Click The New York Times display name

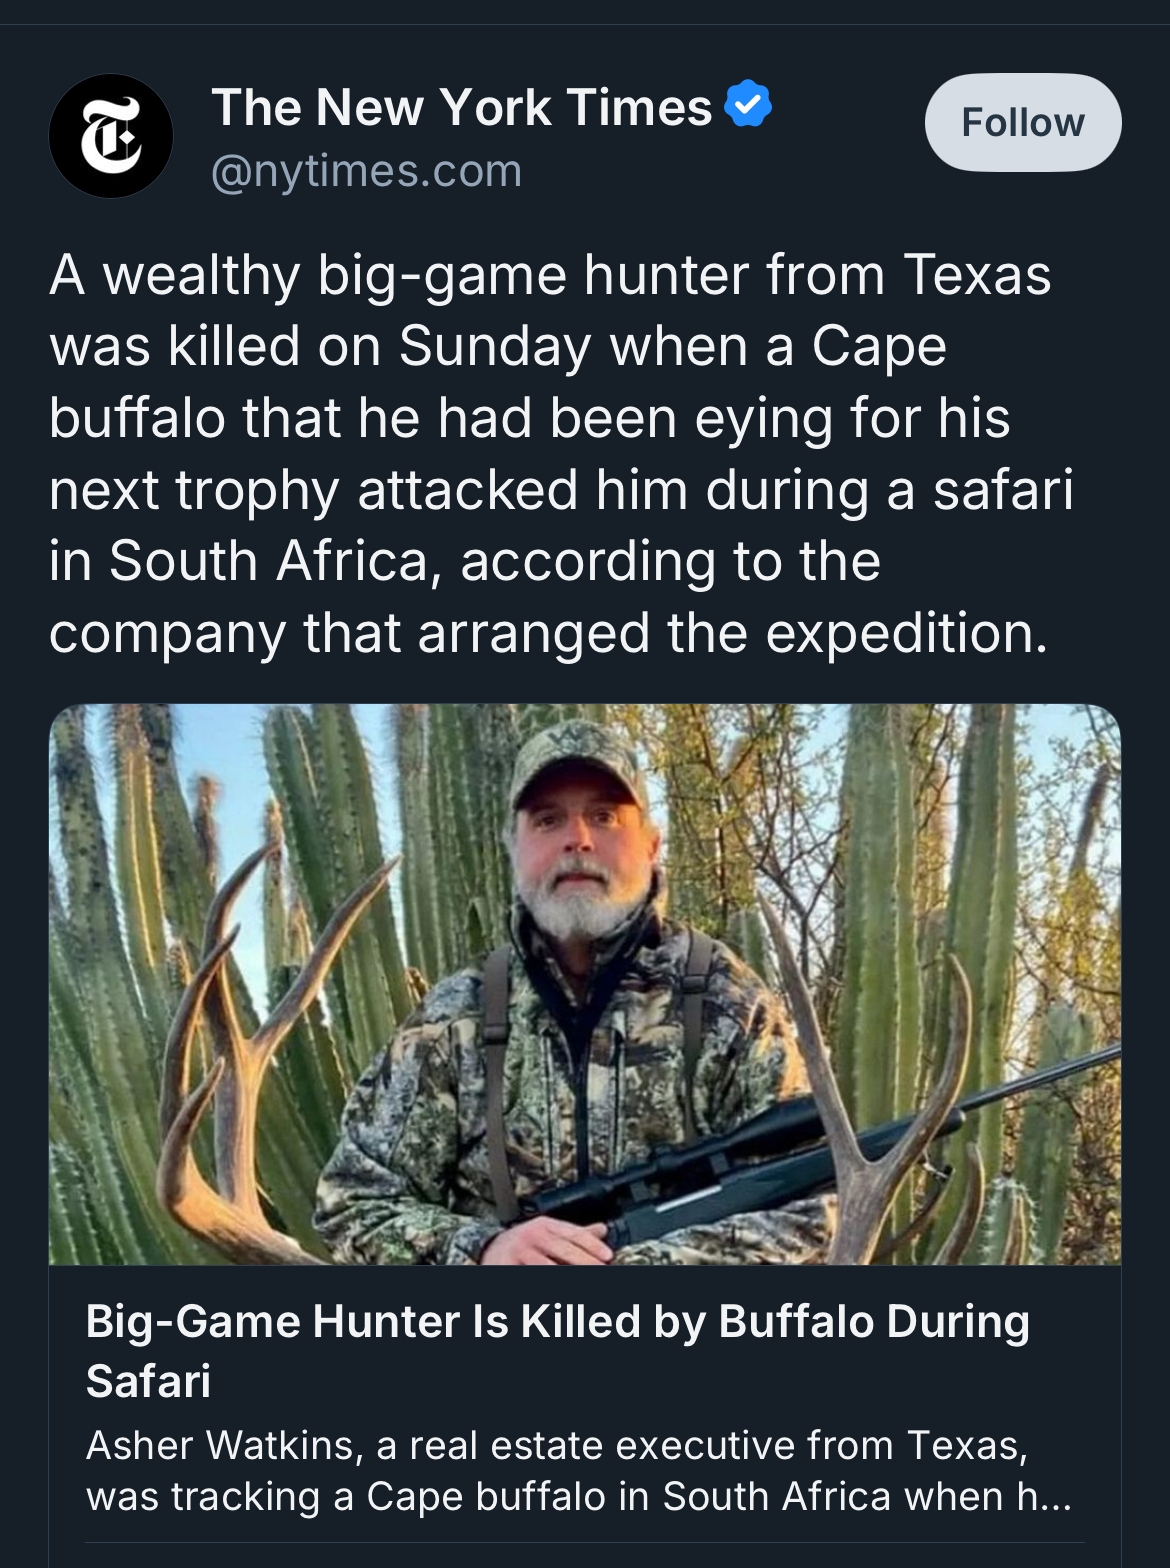tap(461, 107)
